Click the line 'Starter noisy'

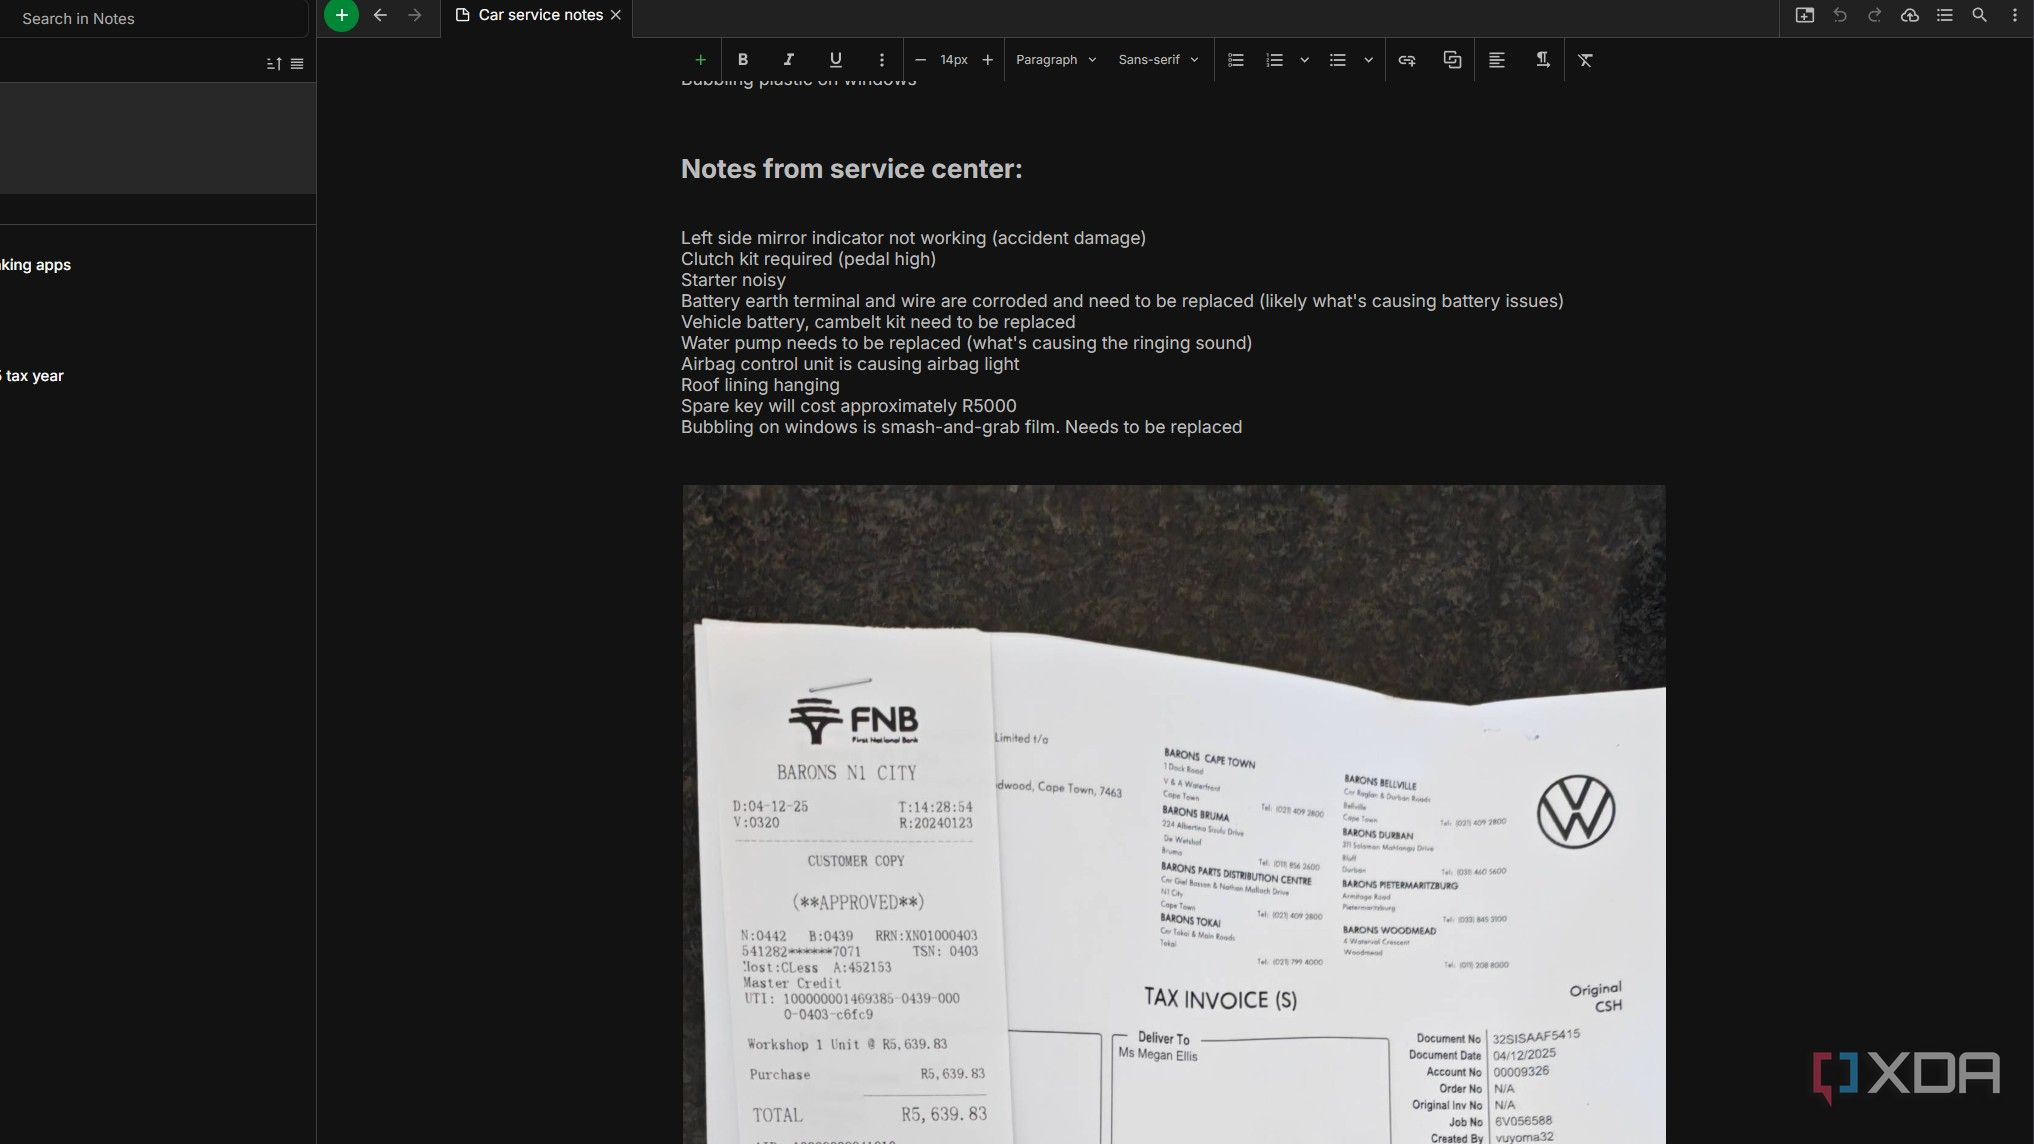pos(733,280)
